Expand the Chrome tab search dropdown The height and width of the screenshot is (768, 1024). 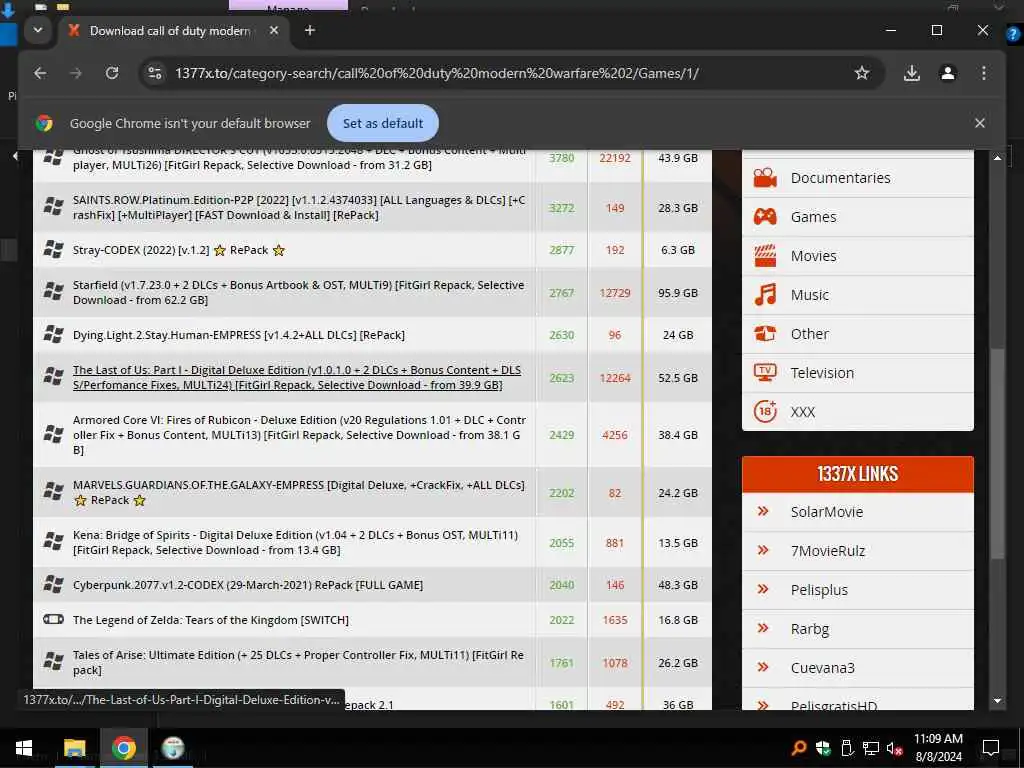[x=38, y=30]
